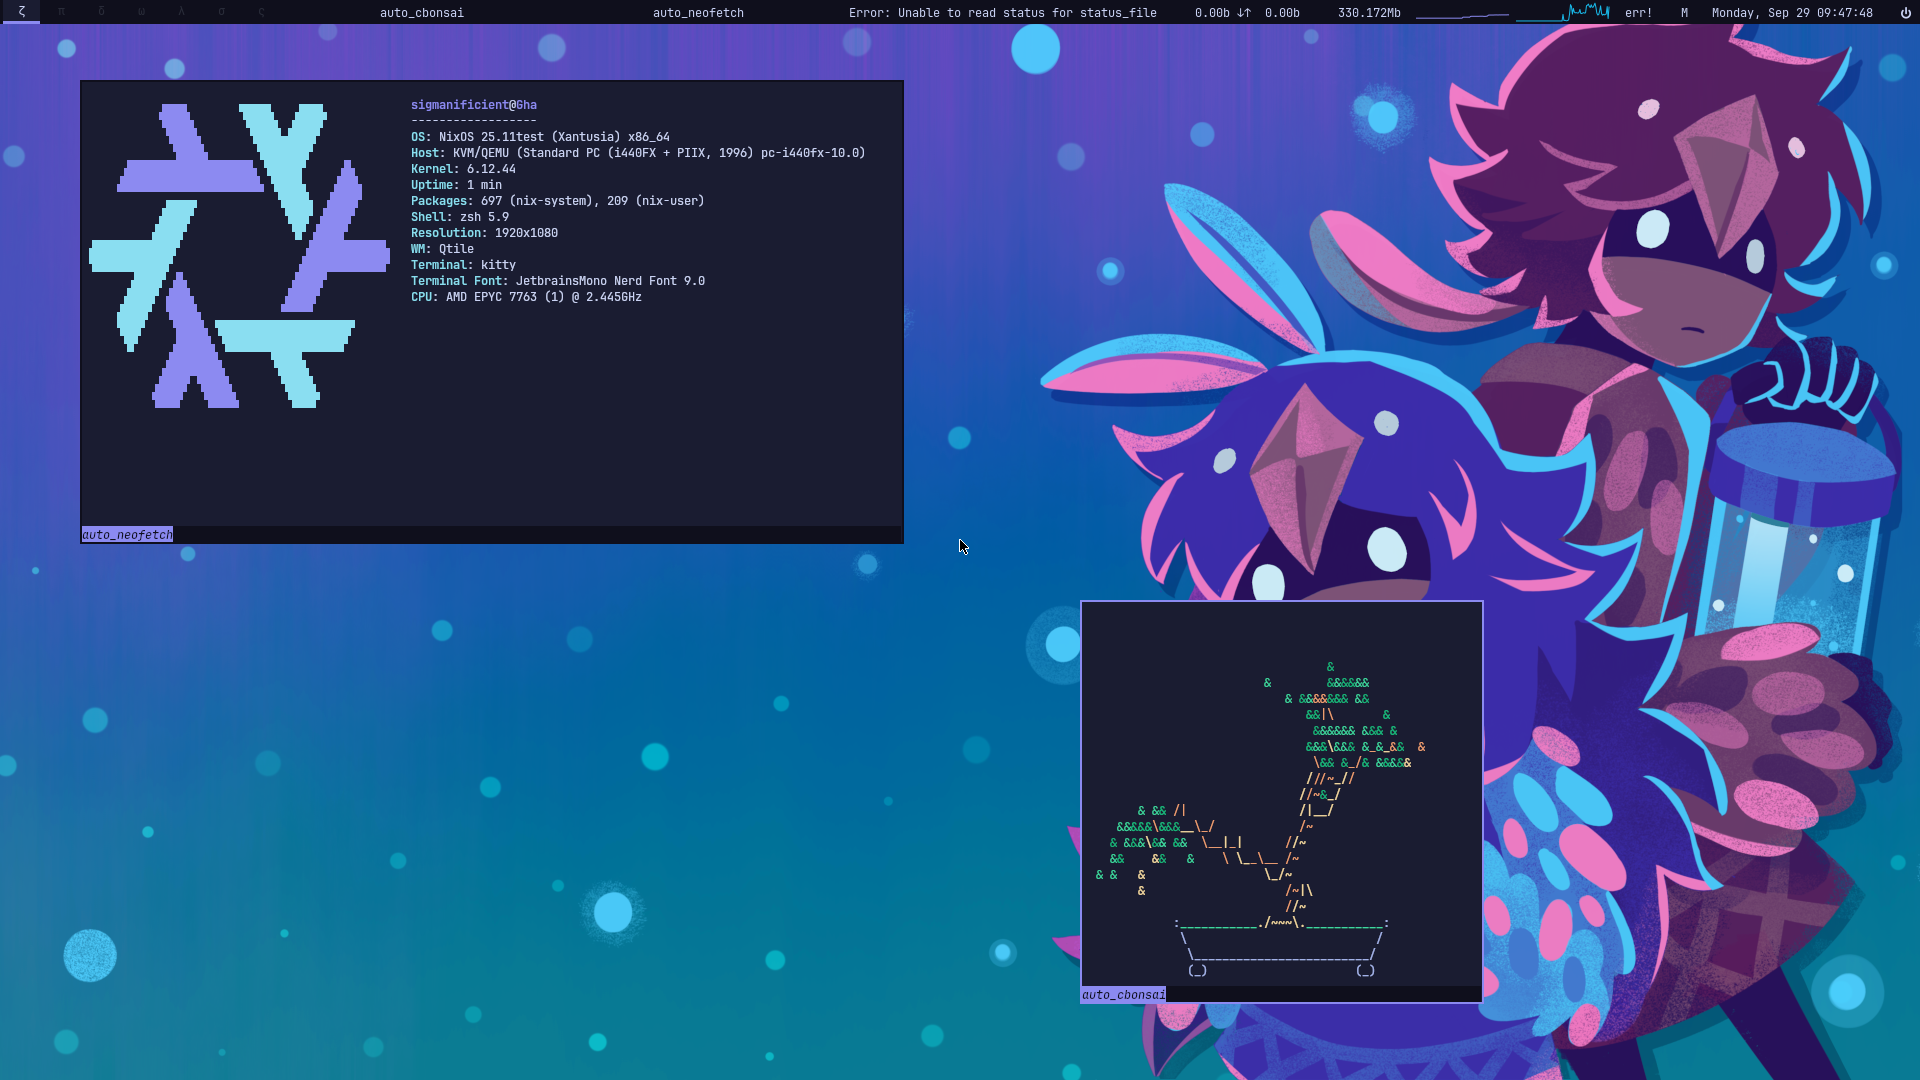The height and width of the screenshot is (1080, 1920).
Task: Click the auto_cbonsai window title tab
Action: pyautogui.click(x=1123, y=995)
